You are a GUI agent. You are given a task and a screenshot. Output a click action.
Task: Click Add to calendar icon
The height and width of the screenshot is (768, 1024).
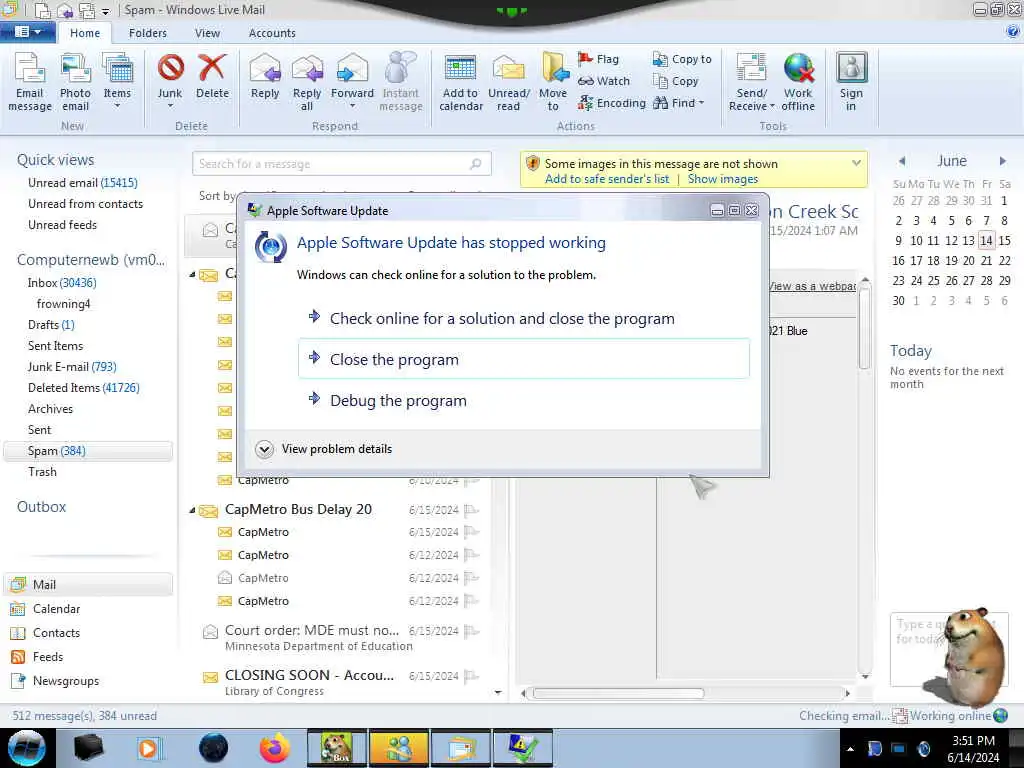(x=460, y=82)
